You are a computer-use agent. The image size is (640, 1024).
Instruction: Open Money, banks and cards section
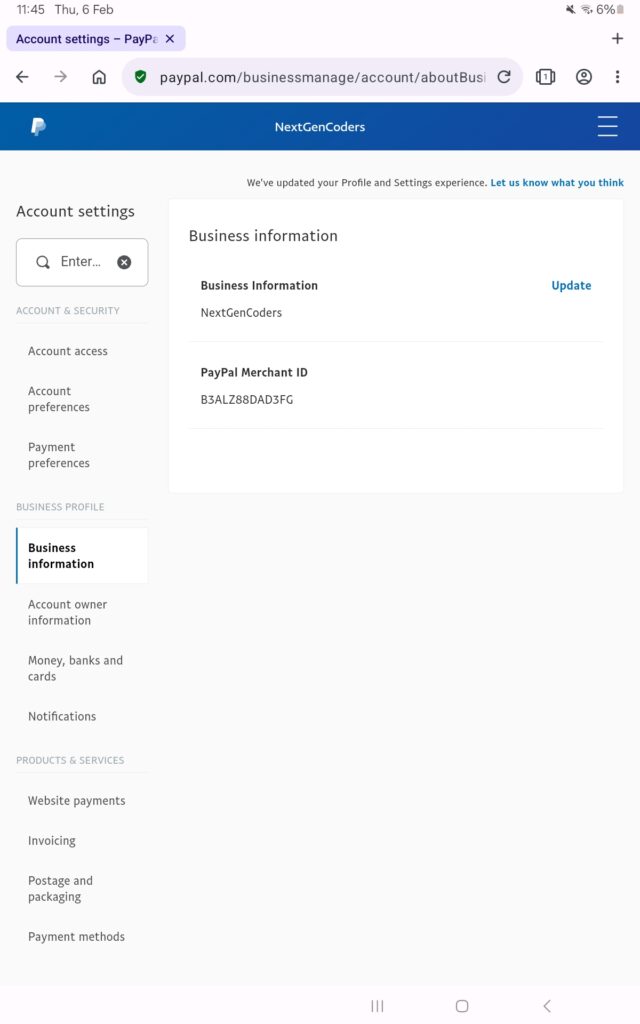pos(75,668)
